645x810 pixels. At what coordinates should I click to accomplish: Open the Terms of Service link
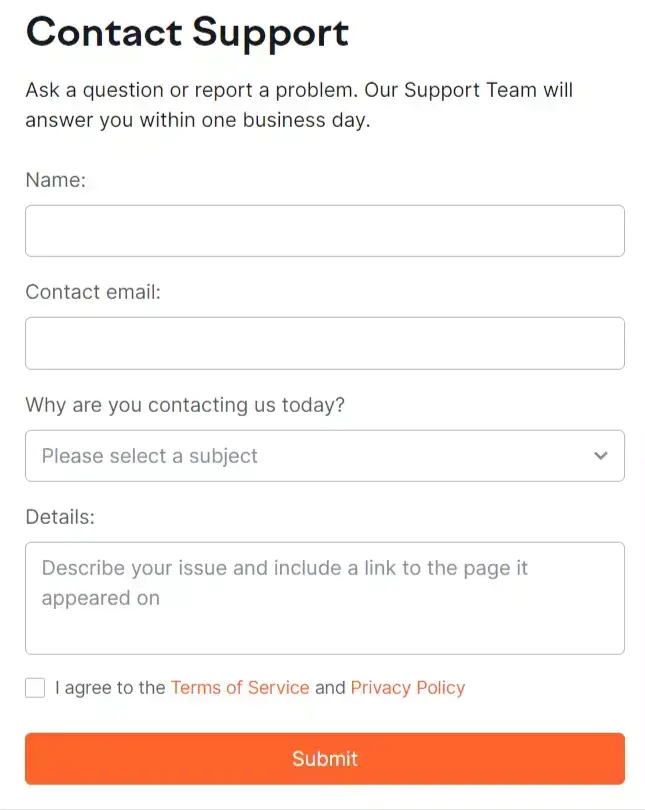click(x=240, y=687)
